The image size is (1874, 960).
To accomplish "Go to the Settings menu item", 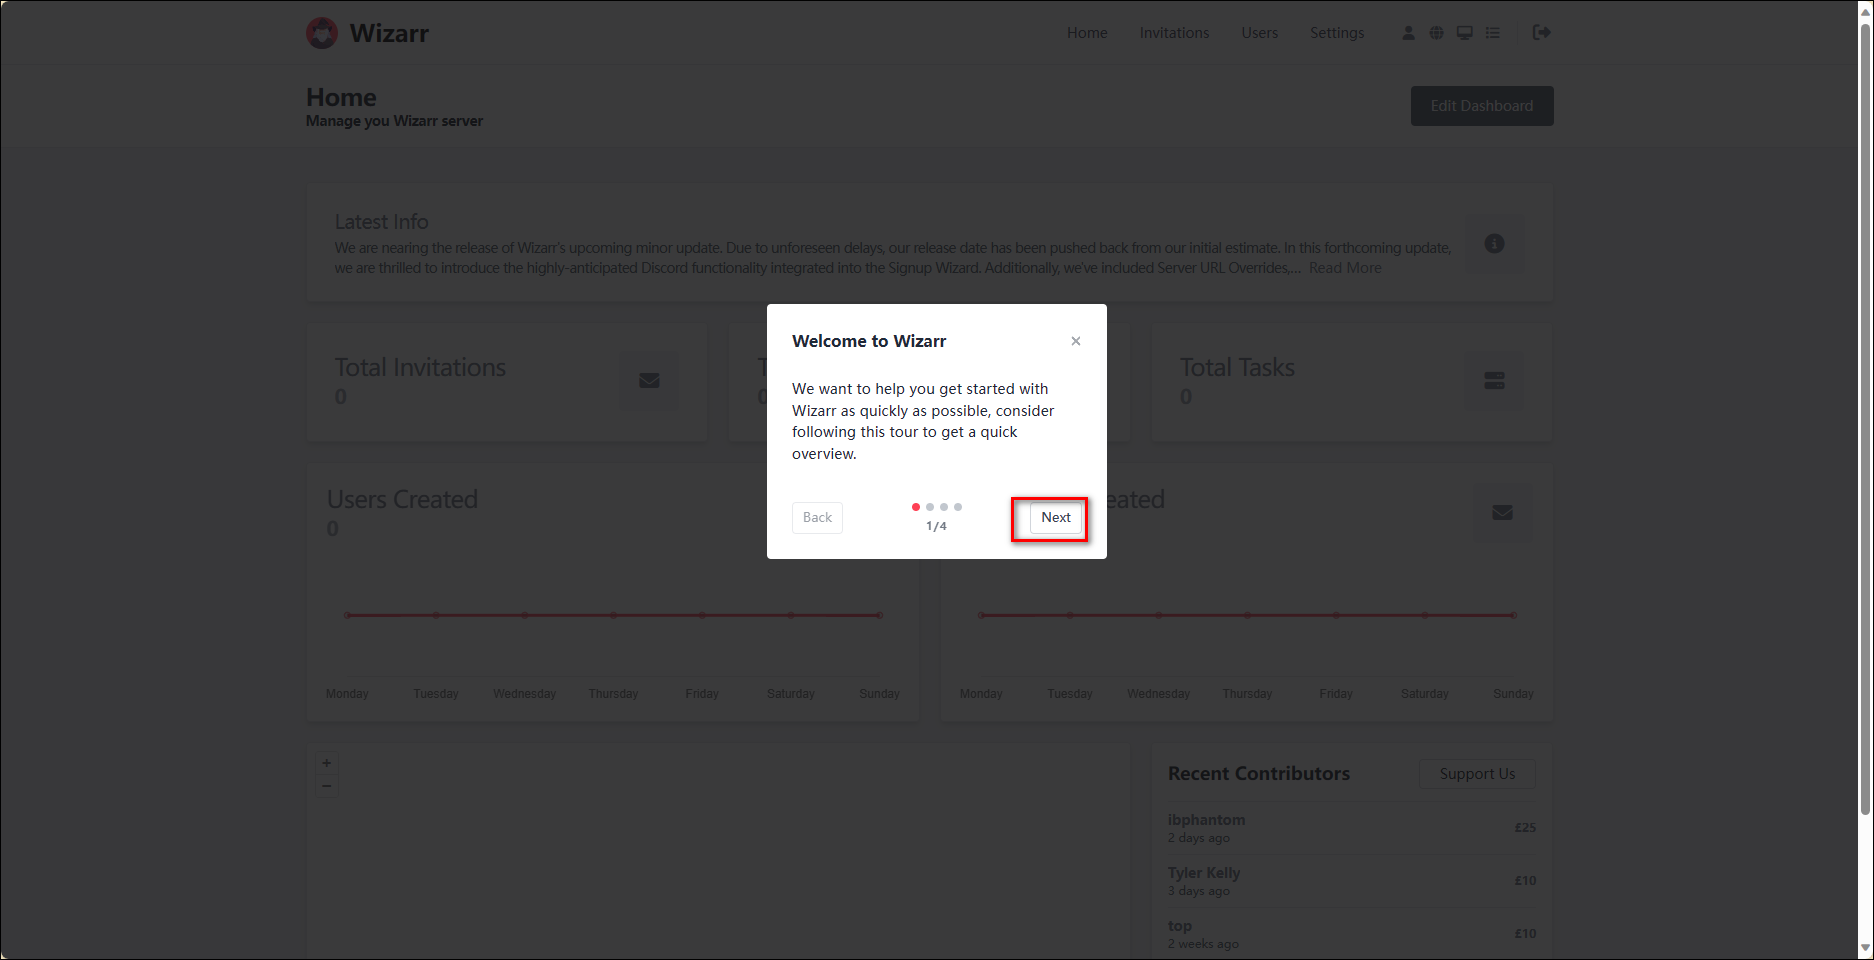I will [1336, 33].
